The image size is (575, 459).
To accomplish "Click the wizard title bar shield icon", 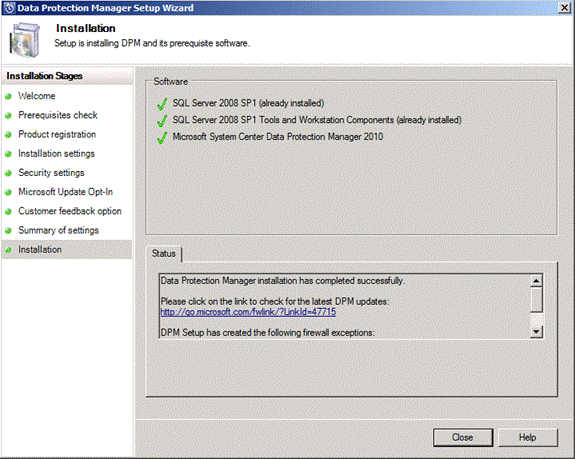I will tap(9, 8).
